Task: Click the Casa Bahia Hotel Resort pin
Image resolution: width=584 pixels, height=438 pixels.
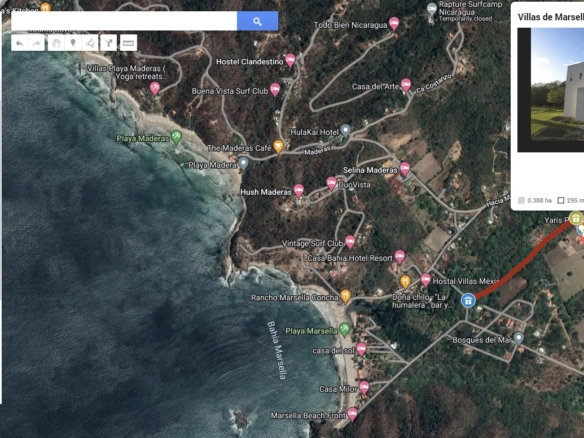Action: click(400, 256)
